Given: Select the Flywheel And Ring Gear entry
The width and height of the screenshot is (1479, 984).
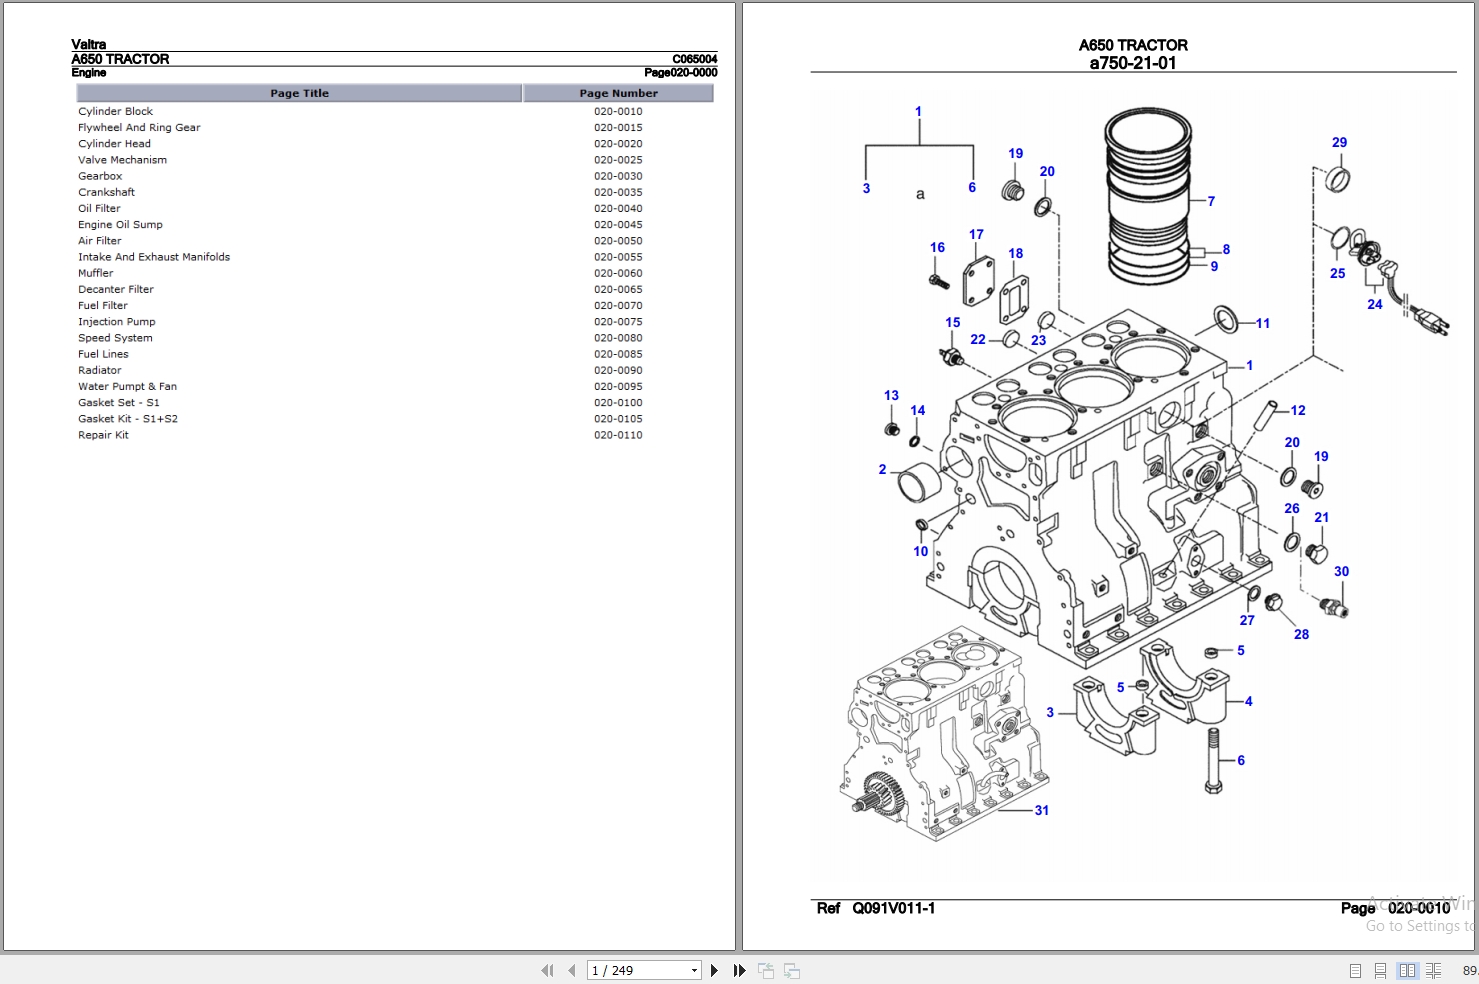Looking at the screenshot, I should point(139,127).
